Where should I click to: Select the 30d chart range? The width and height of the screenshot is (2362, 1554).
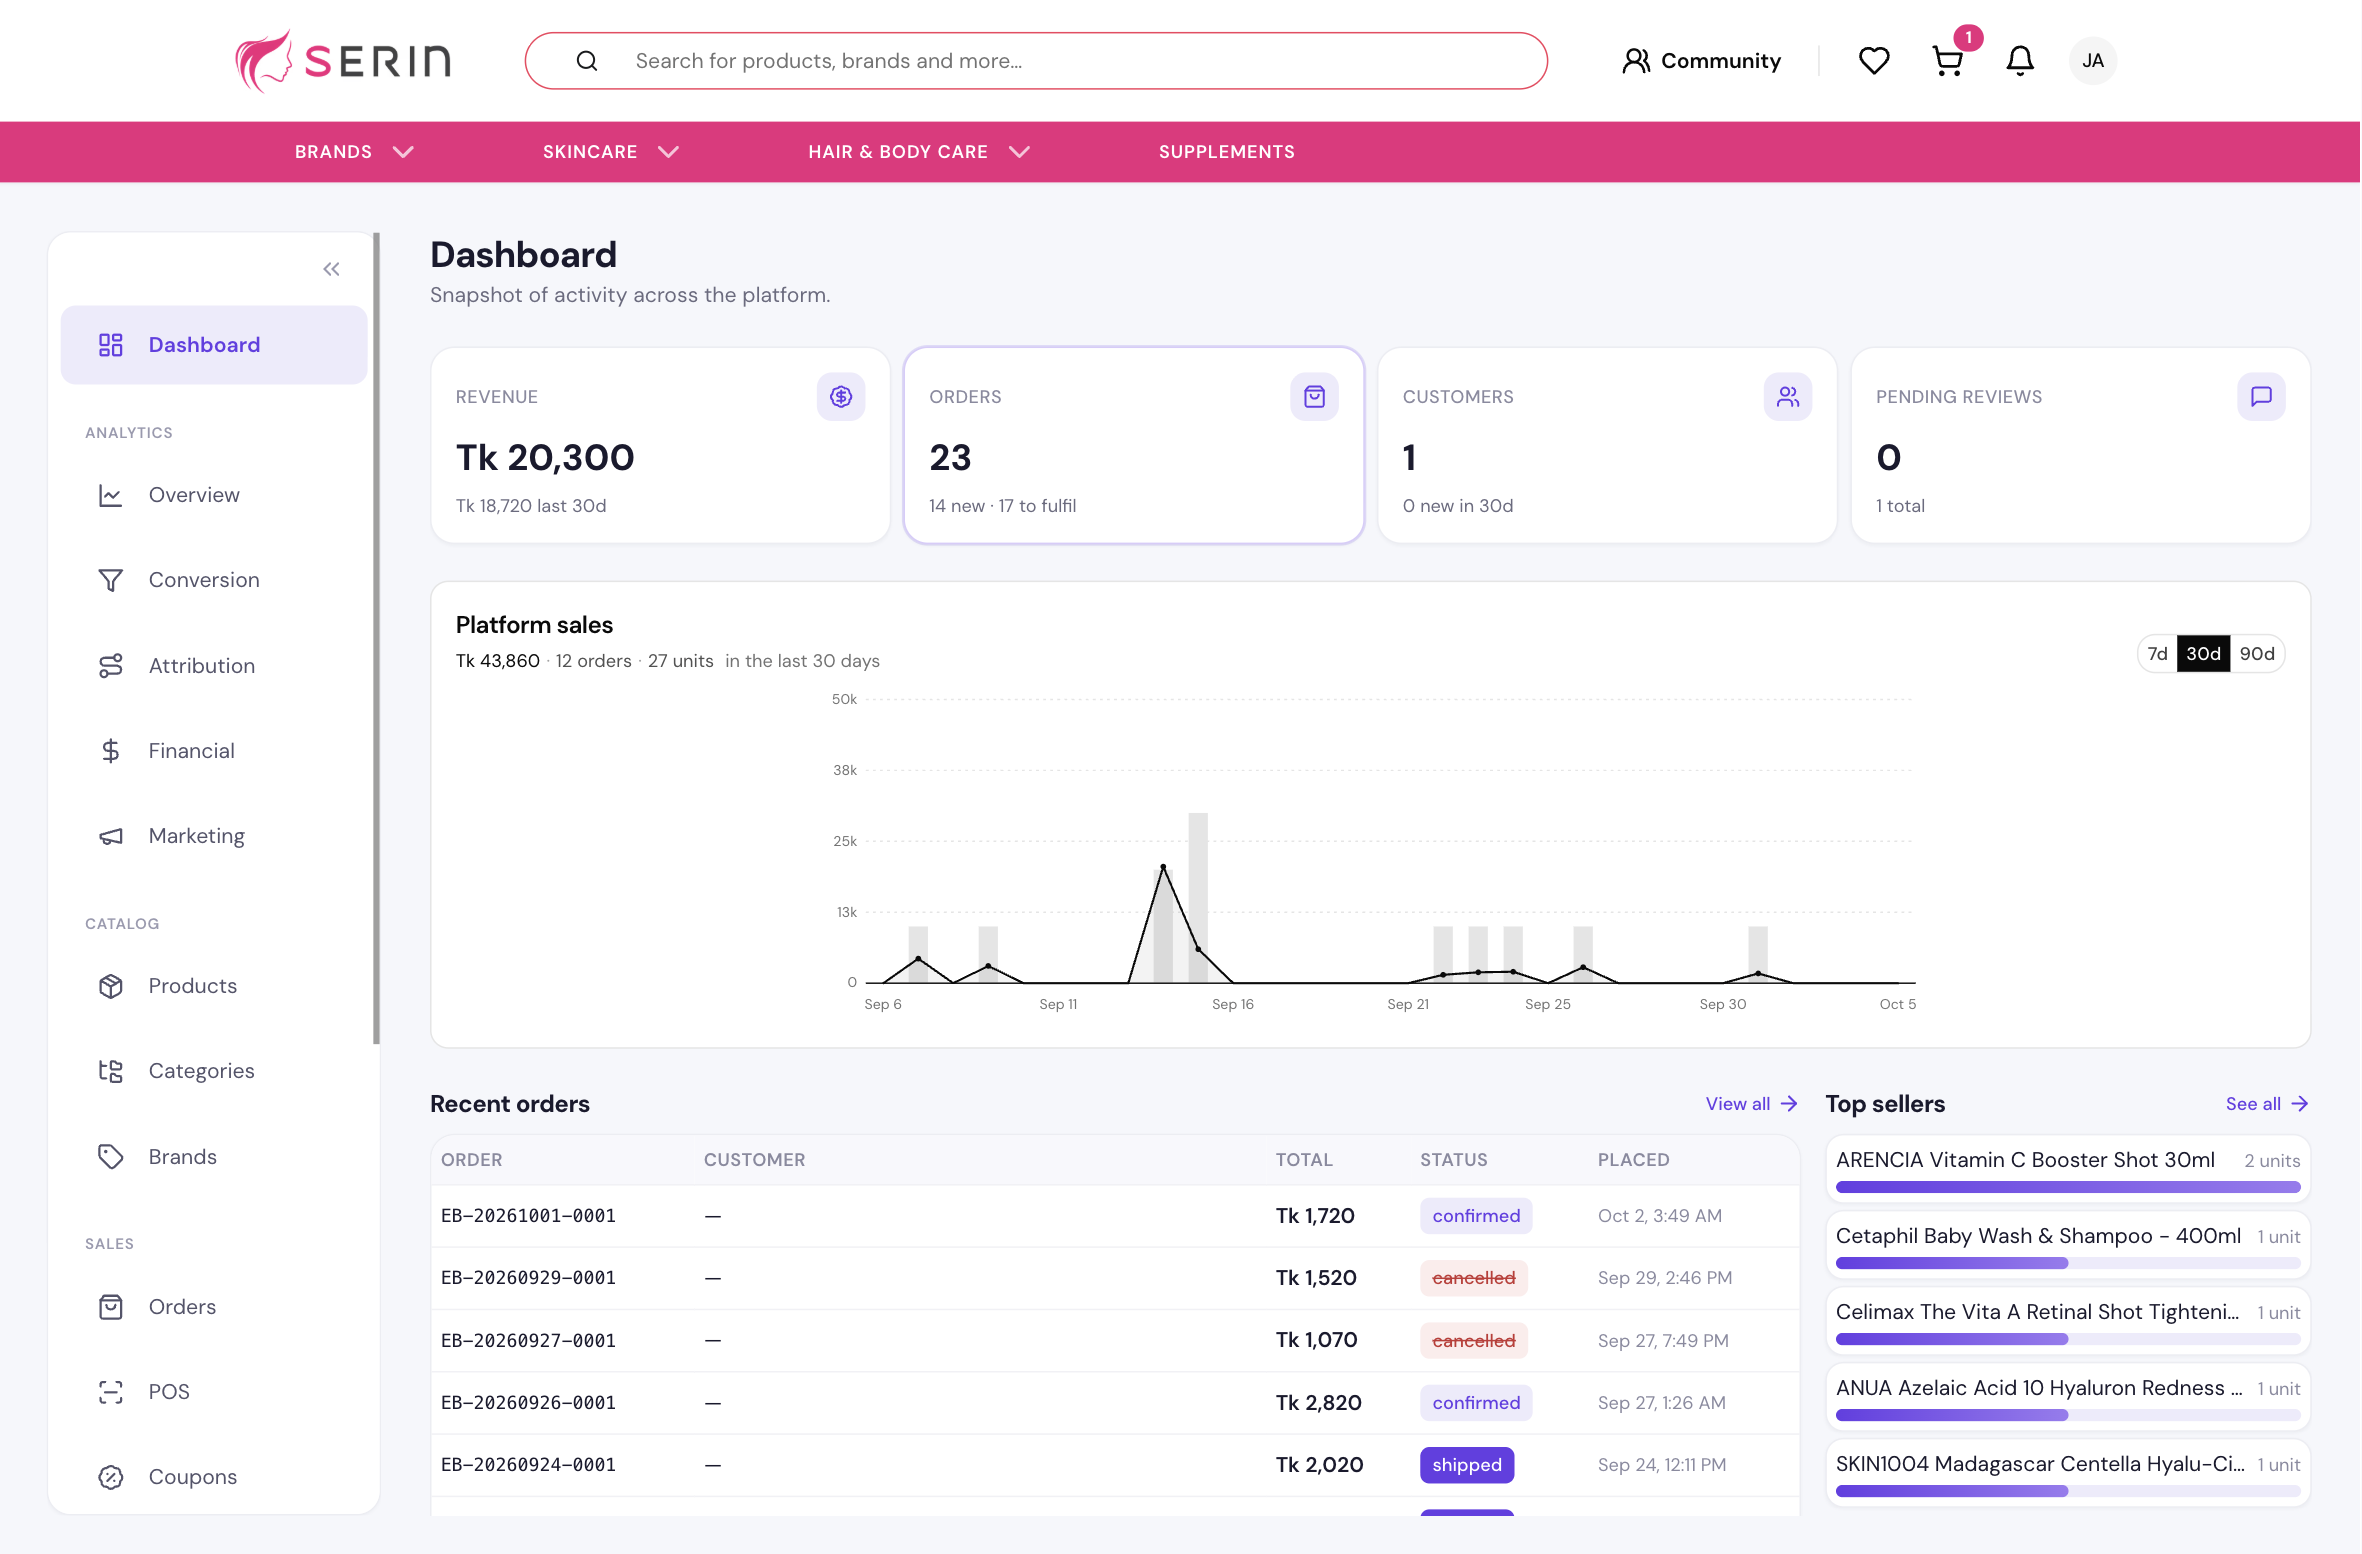coord(2203,654)
